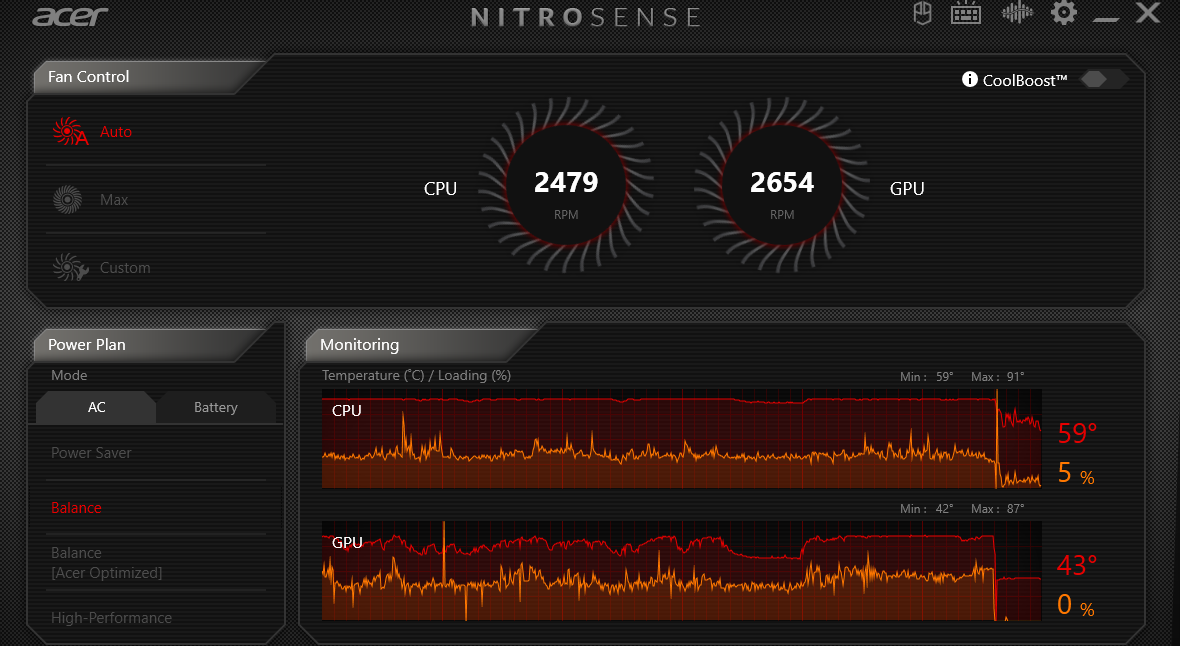The image size is (1180, 646).
Task: Click the GPU temperature and loading graph
Action: [x=682, y=571]
